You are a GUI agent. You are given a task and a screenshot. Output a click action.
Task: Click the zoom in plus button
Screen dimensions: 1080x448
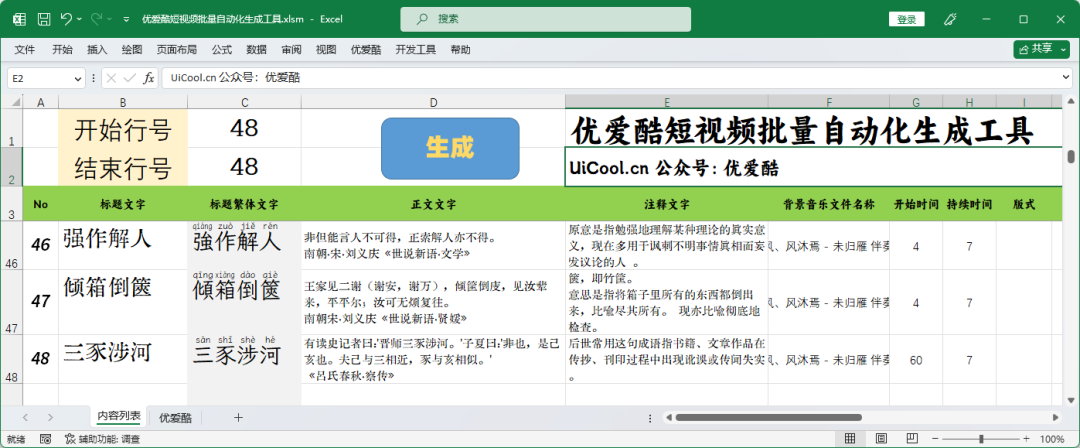pos(1026,438)
